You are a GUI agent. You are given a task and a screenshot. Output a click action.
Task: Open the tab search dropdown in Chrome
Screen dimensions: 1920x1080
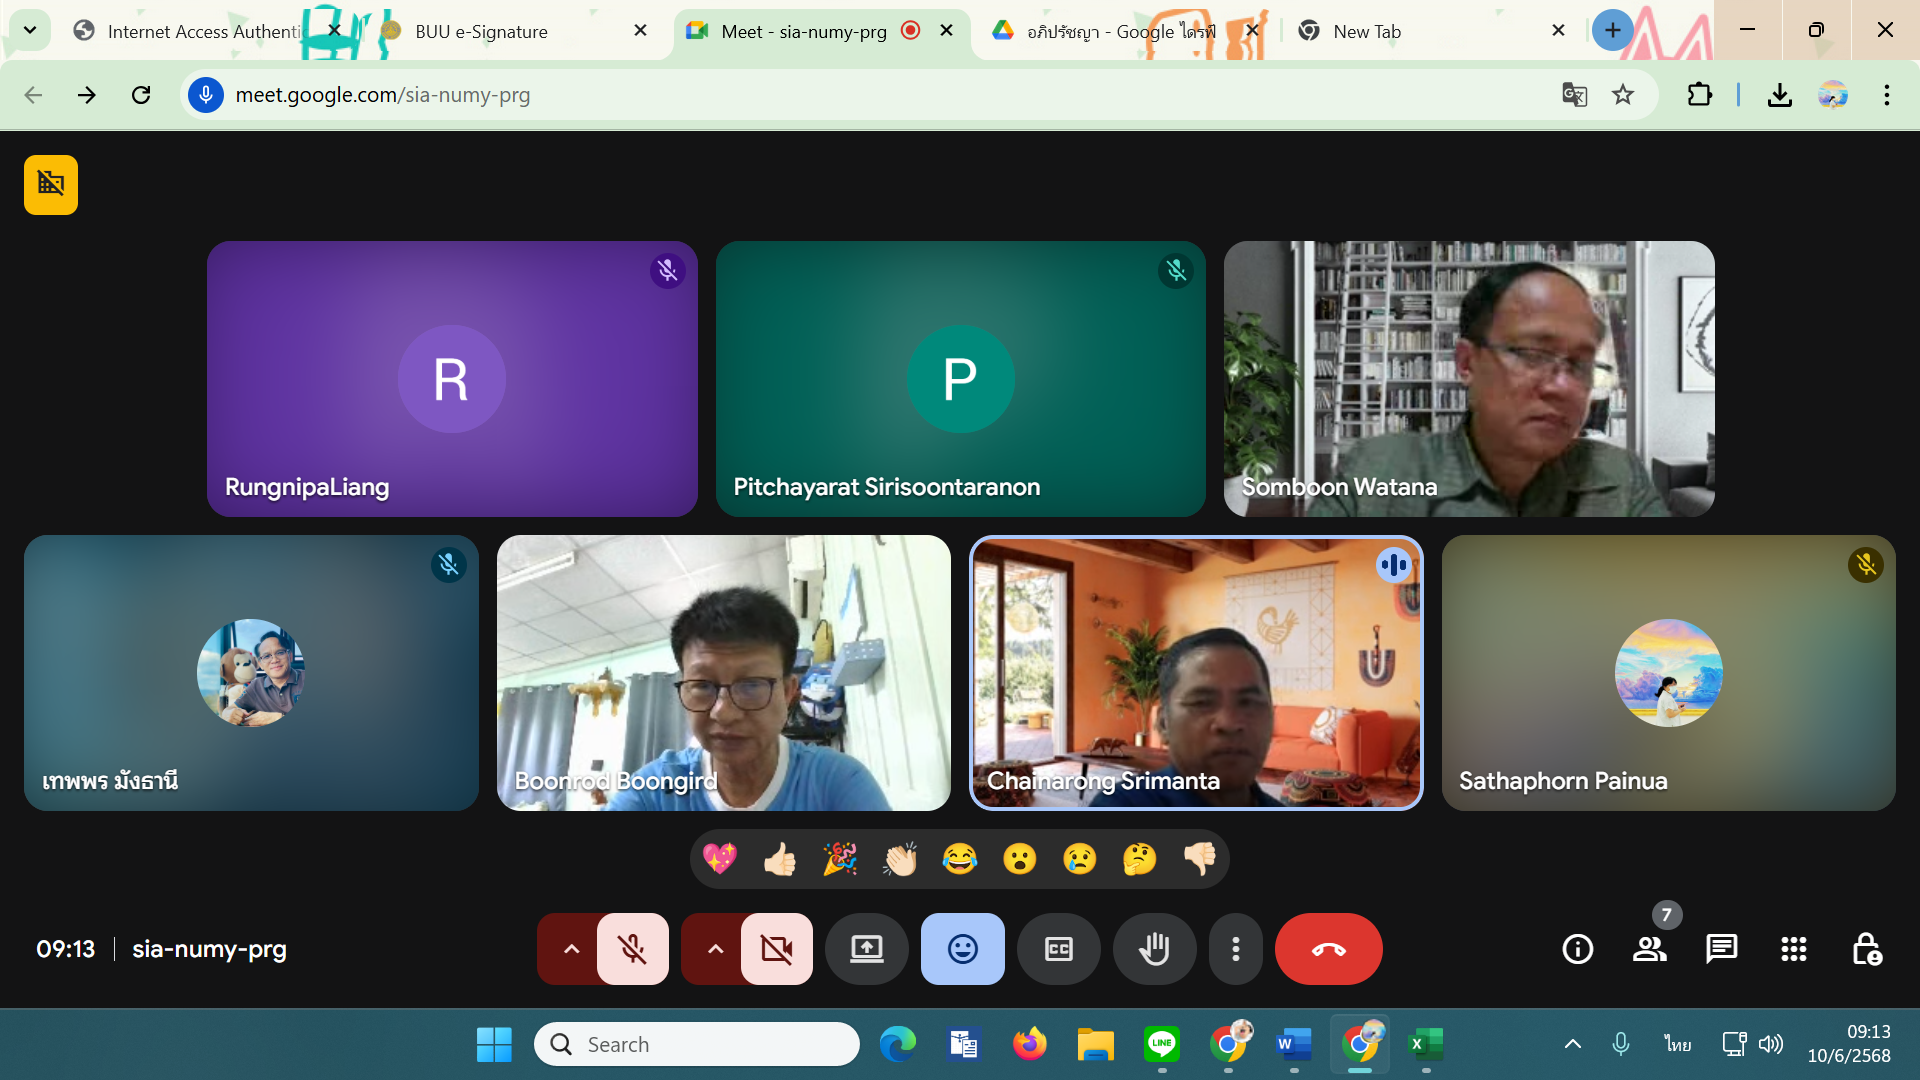[x=30, y=30]
